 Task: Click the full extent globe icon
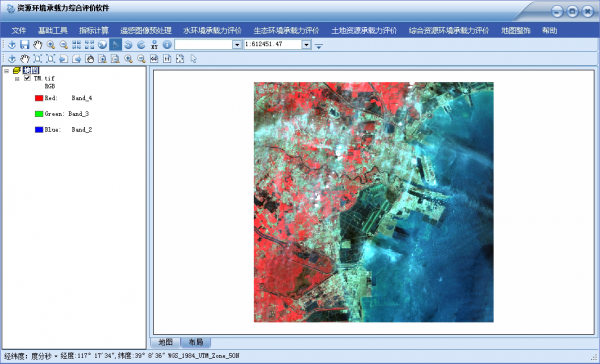102,45
